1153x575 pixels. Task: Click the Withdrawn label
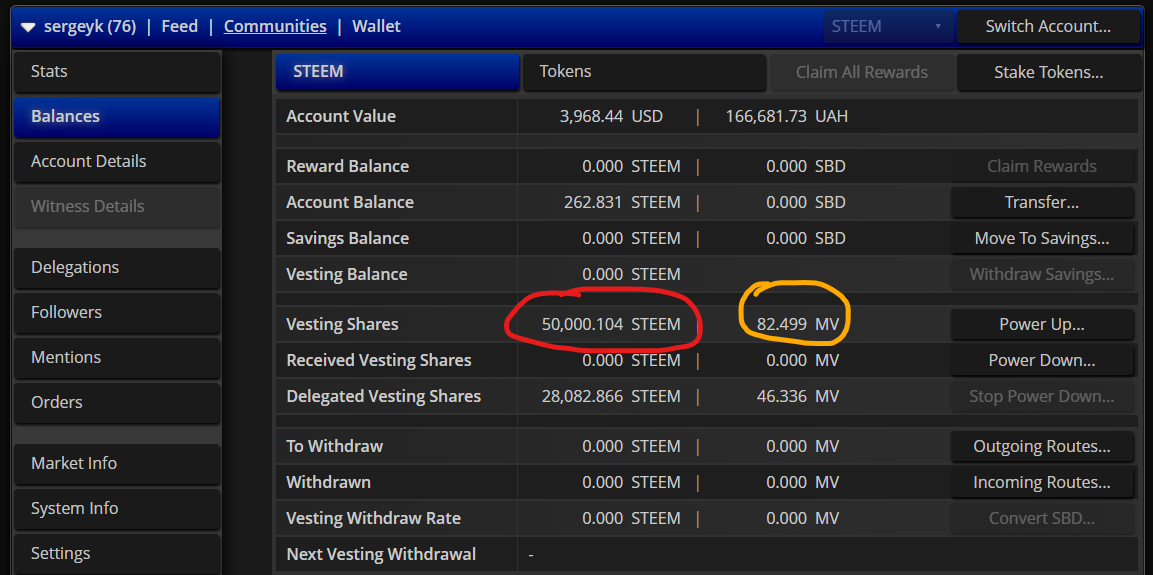tap(329, 482)
